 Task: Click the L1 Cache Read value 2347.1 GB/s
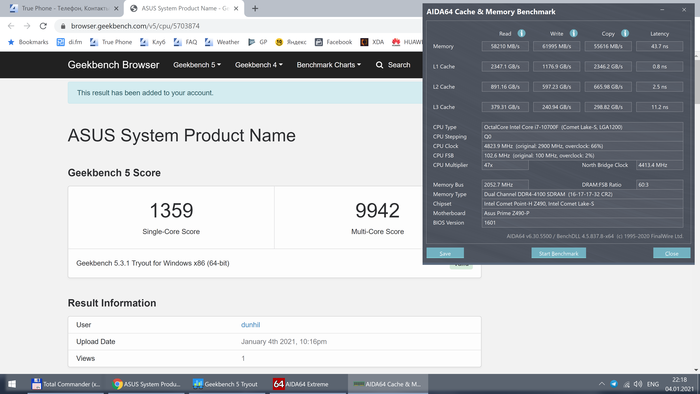(505, 66)
